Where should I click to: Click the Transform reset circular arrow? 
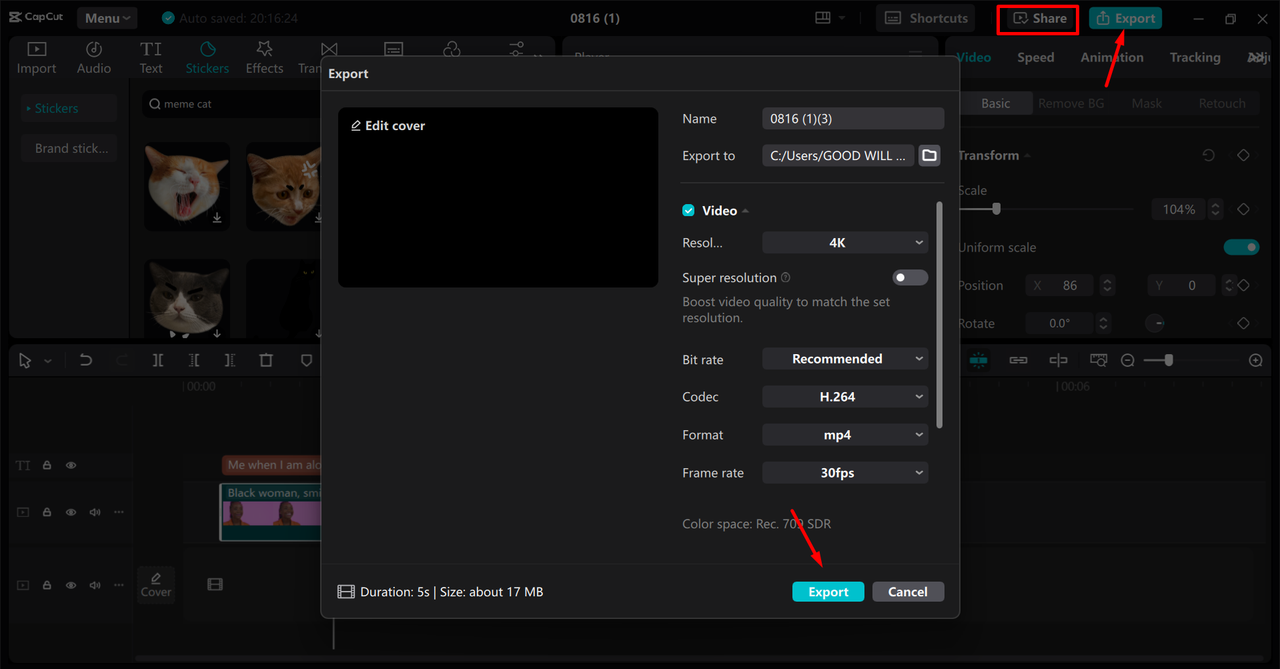tap(1209, 155)
